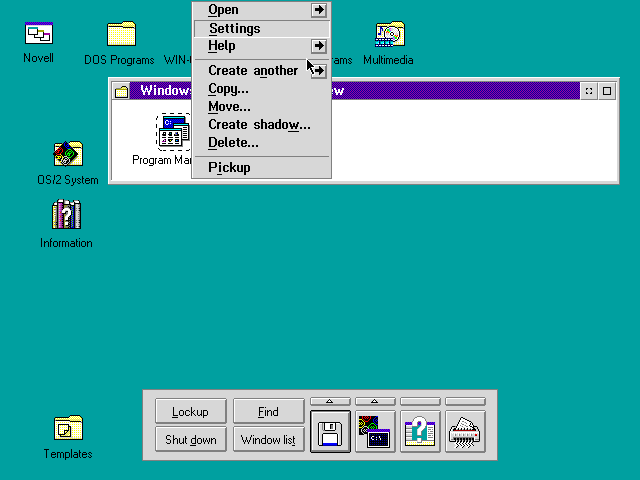Open the drawer above the help icon
The image size is (640, 480).
(x=420, y=401)
